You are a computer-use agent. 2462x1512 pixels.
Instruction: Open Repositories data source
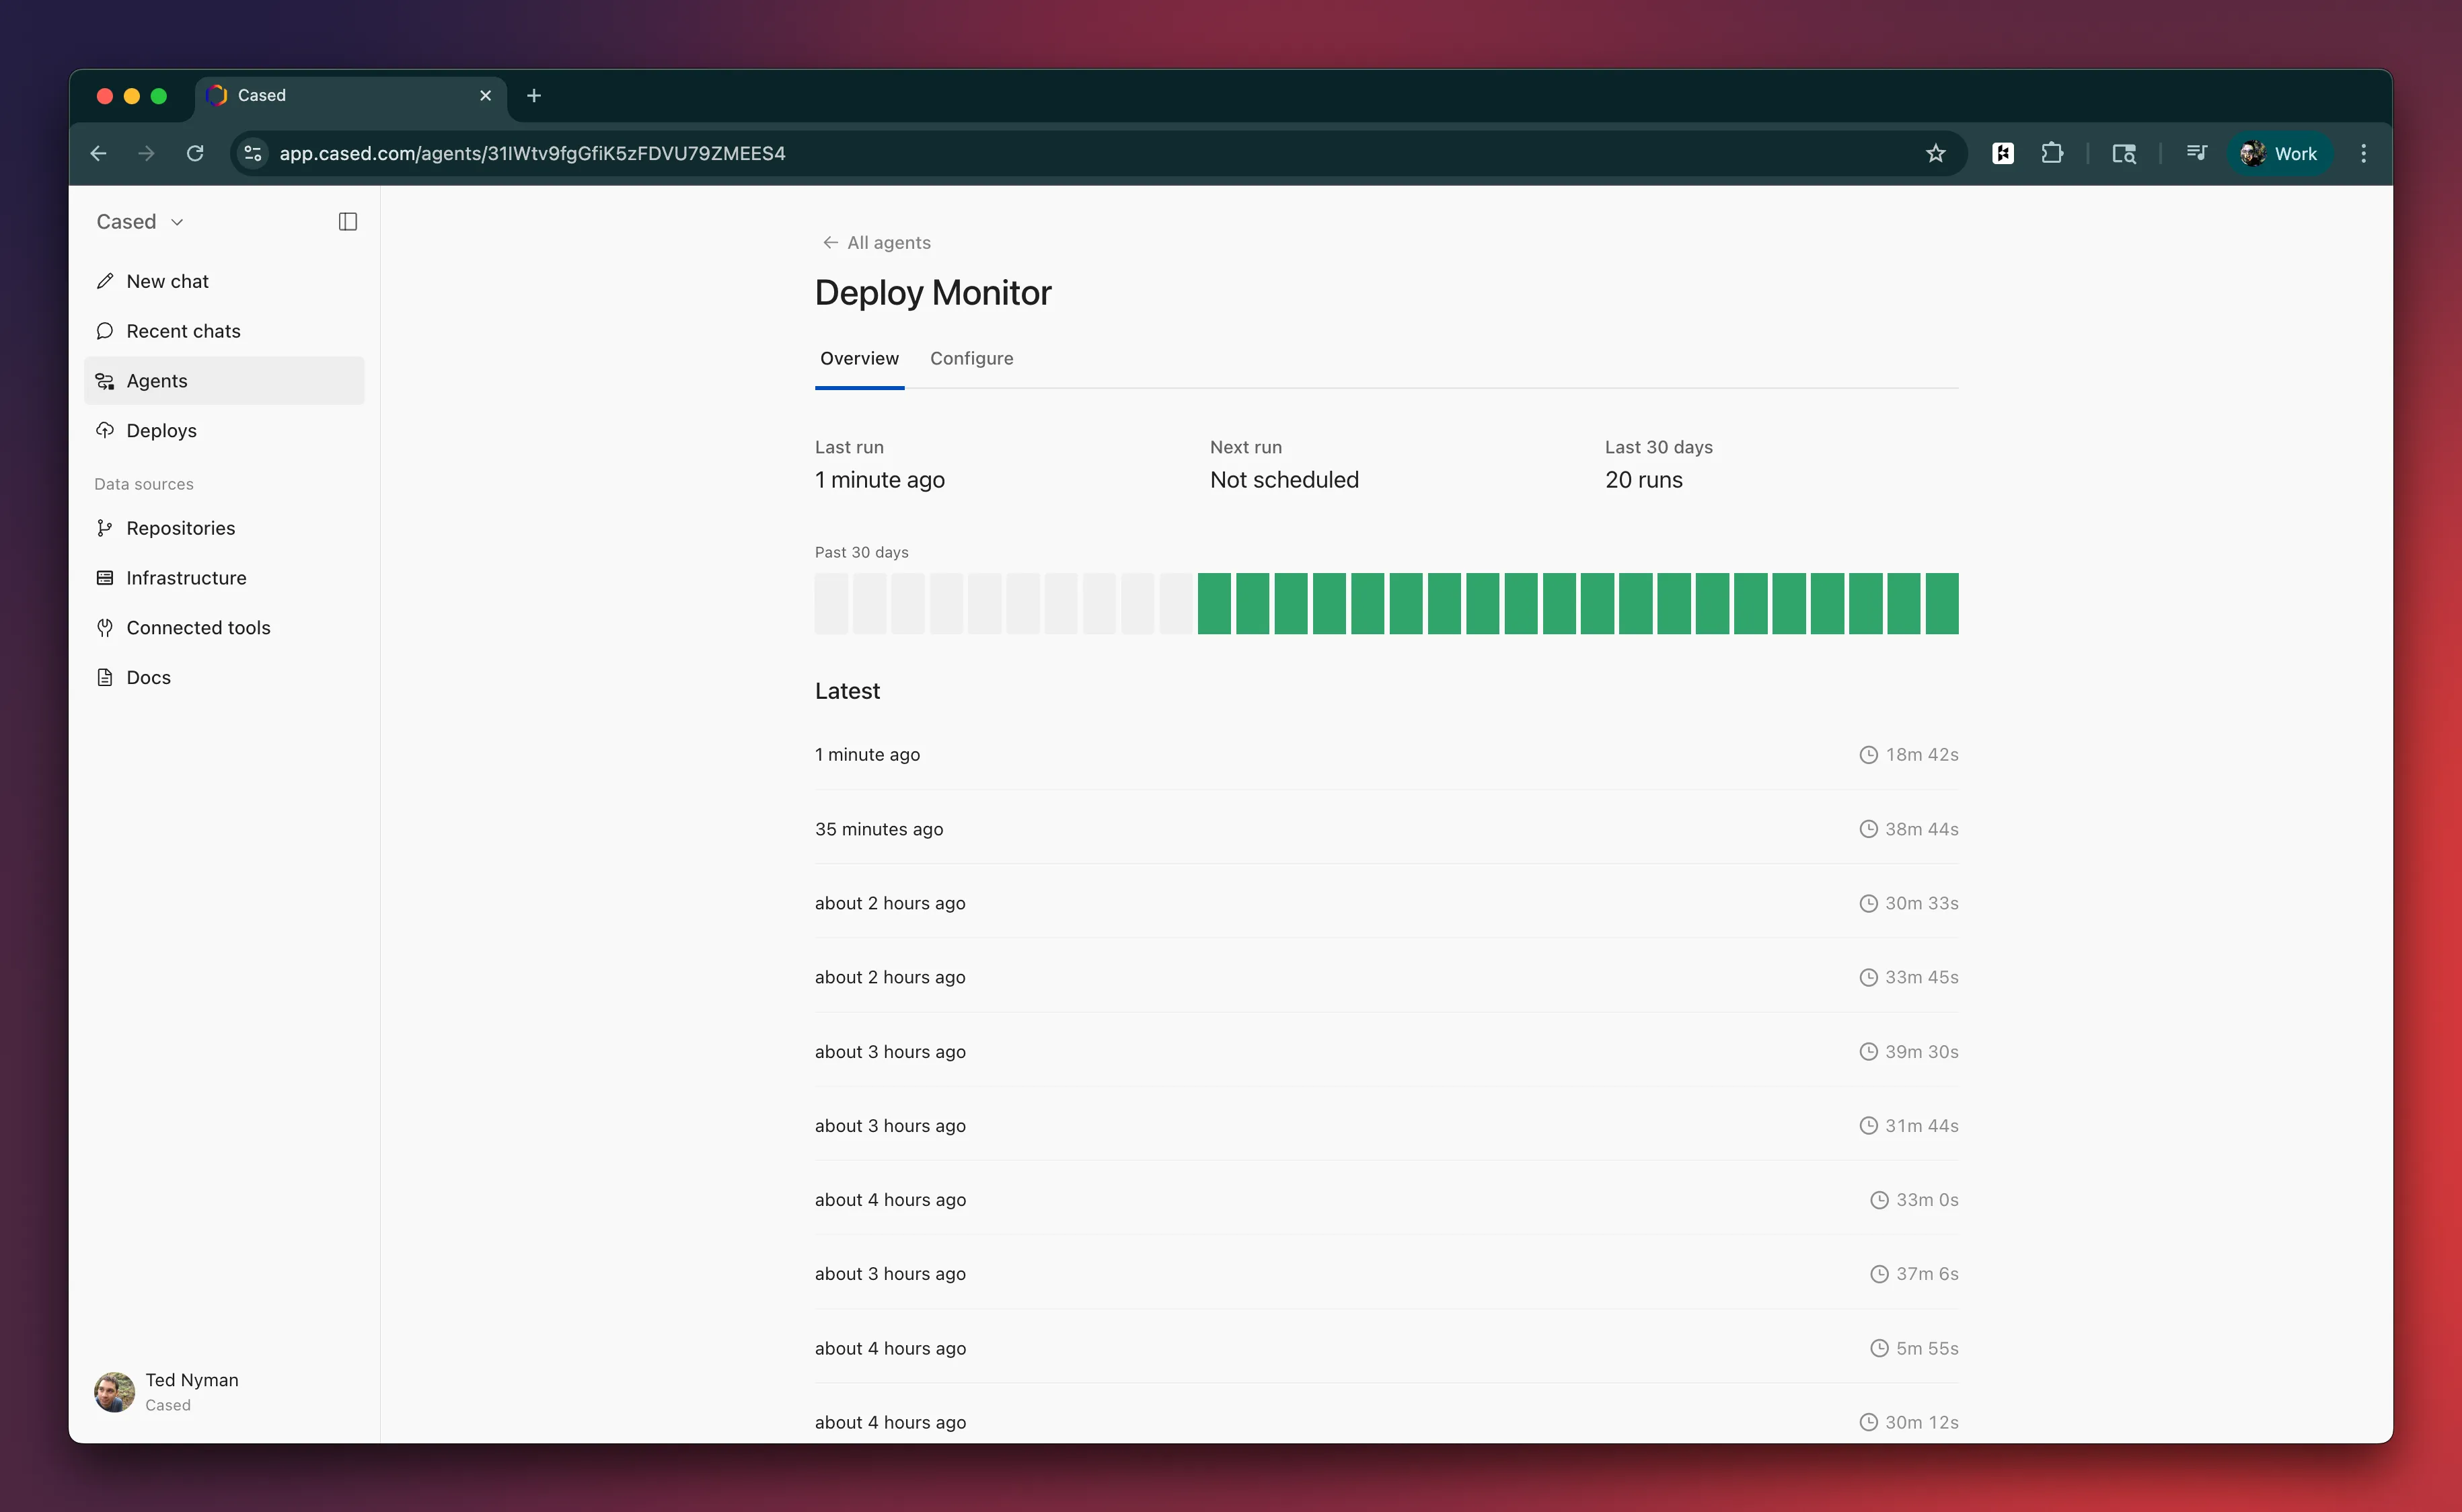tap(180, 528)
